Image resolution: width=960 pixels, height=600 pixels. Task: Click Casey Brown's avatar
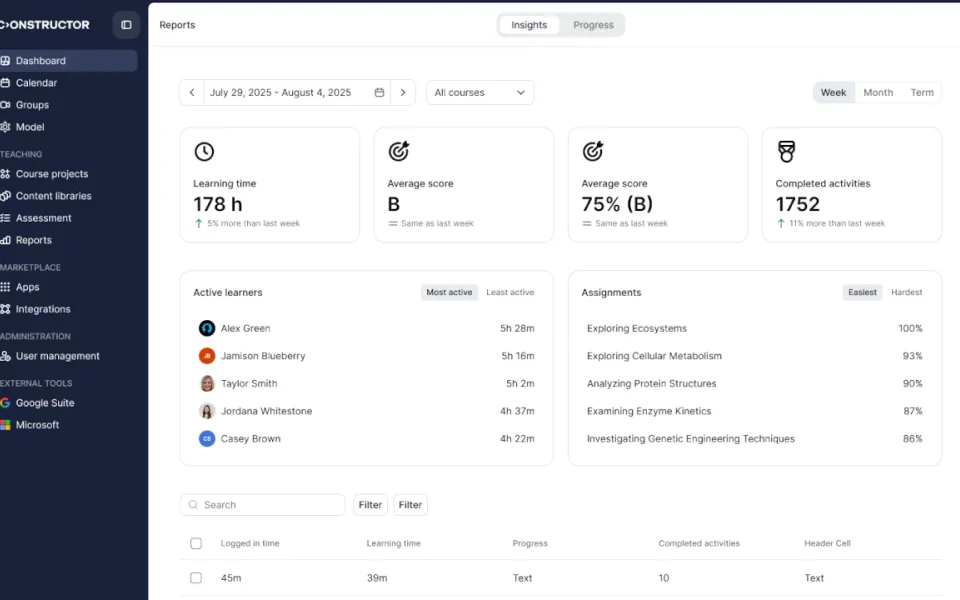(207, 438)
